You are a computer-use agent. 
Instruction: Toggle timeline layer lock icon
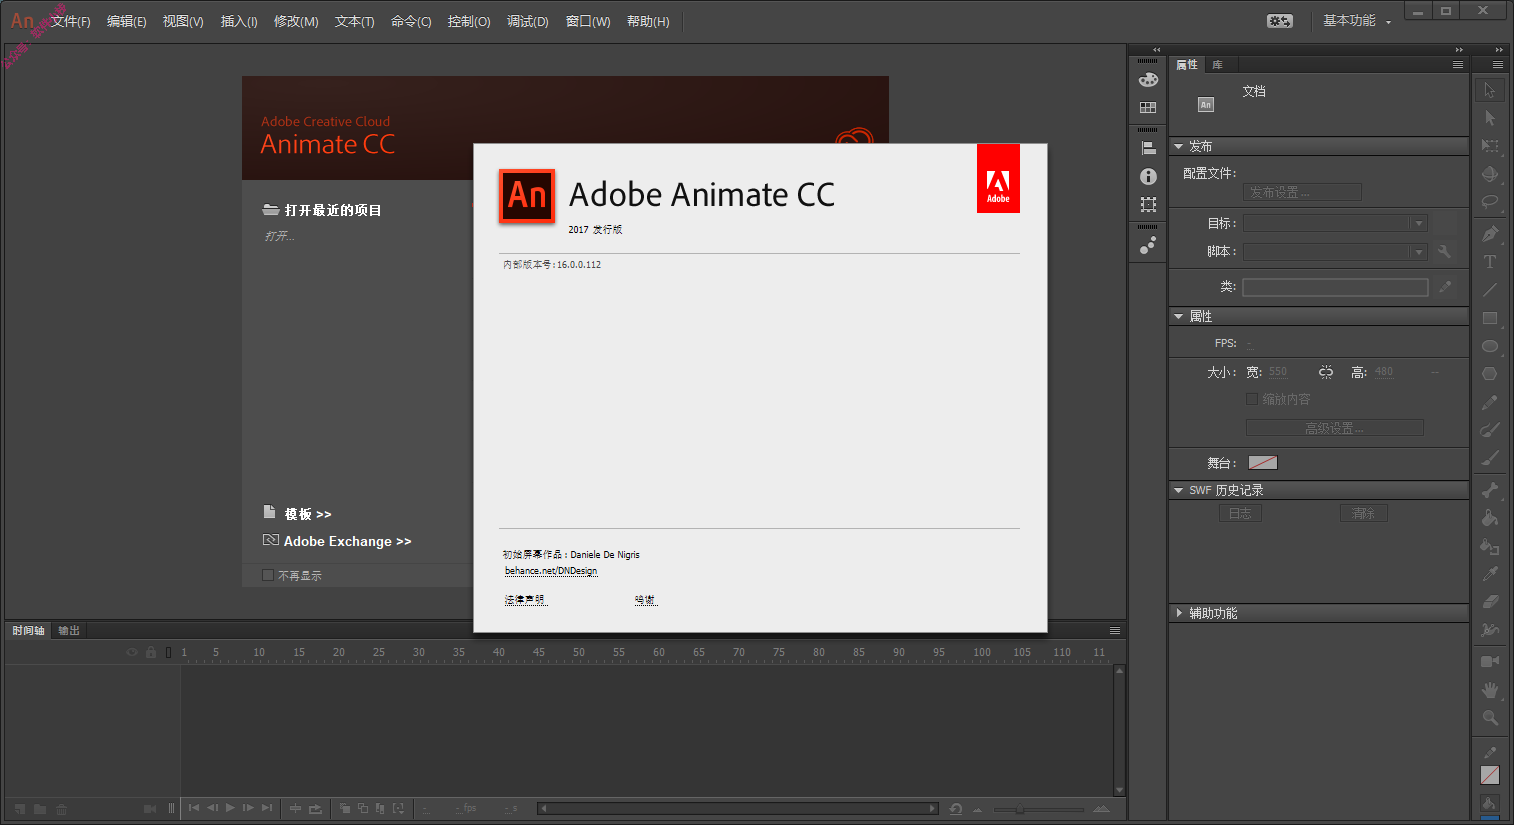(151, 652)
